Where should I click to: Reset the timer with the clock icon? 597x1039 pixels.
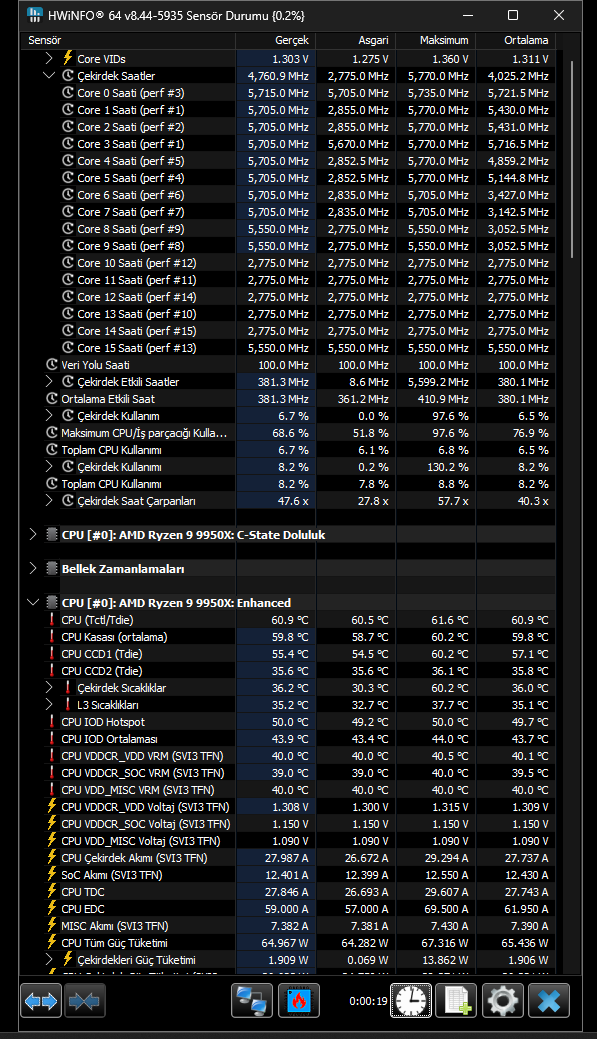click(411, 1001)
